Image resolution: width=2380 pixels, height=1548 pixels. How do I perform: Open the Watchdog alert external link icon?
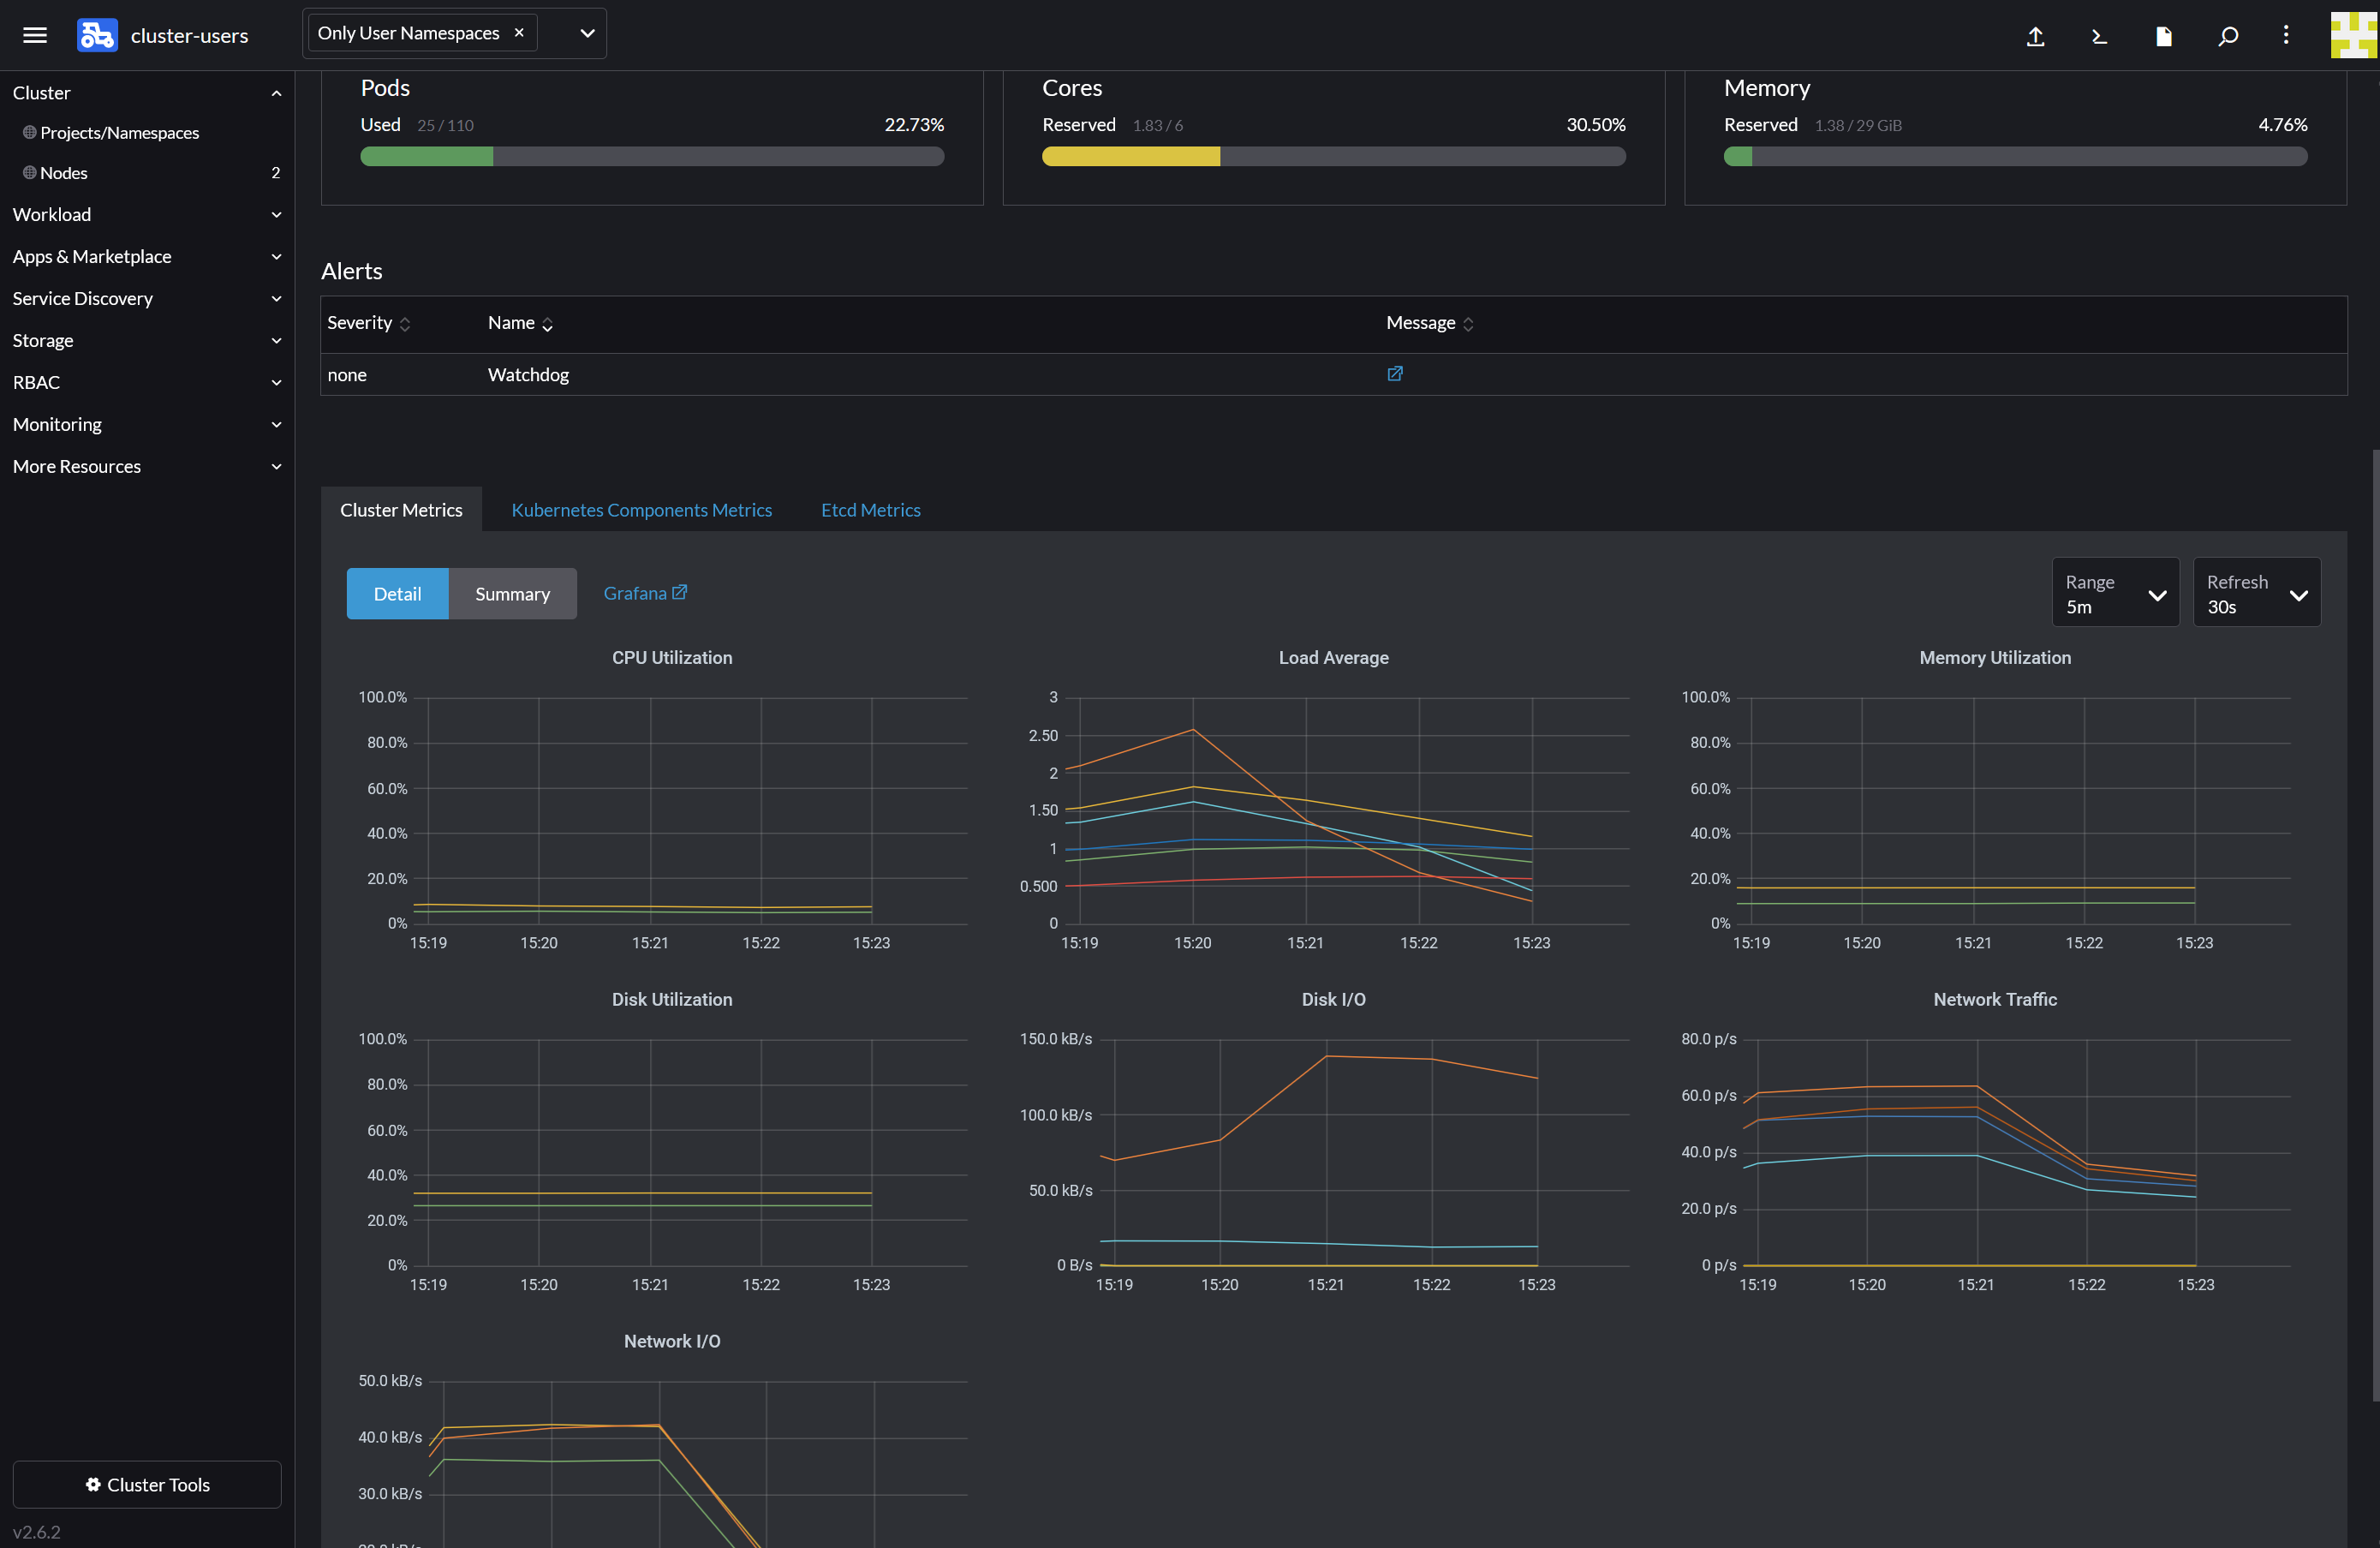tap(1395, 374)
